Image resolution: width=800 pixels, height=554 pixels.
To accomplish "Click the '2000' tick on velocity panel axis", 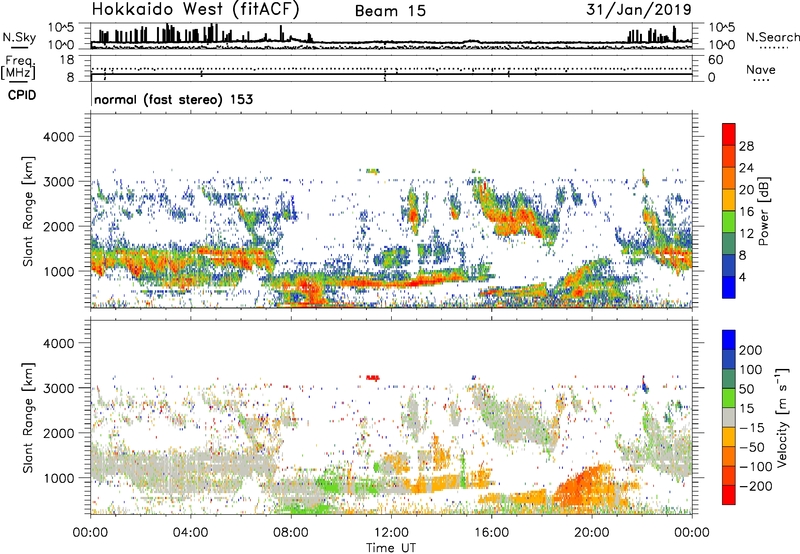I will click(59, 433).
